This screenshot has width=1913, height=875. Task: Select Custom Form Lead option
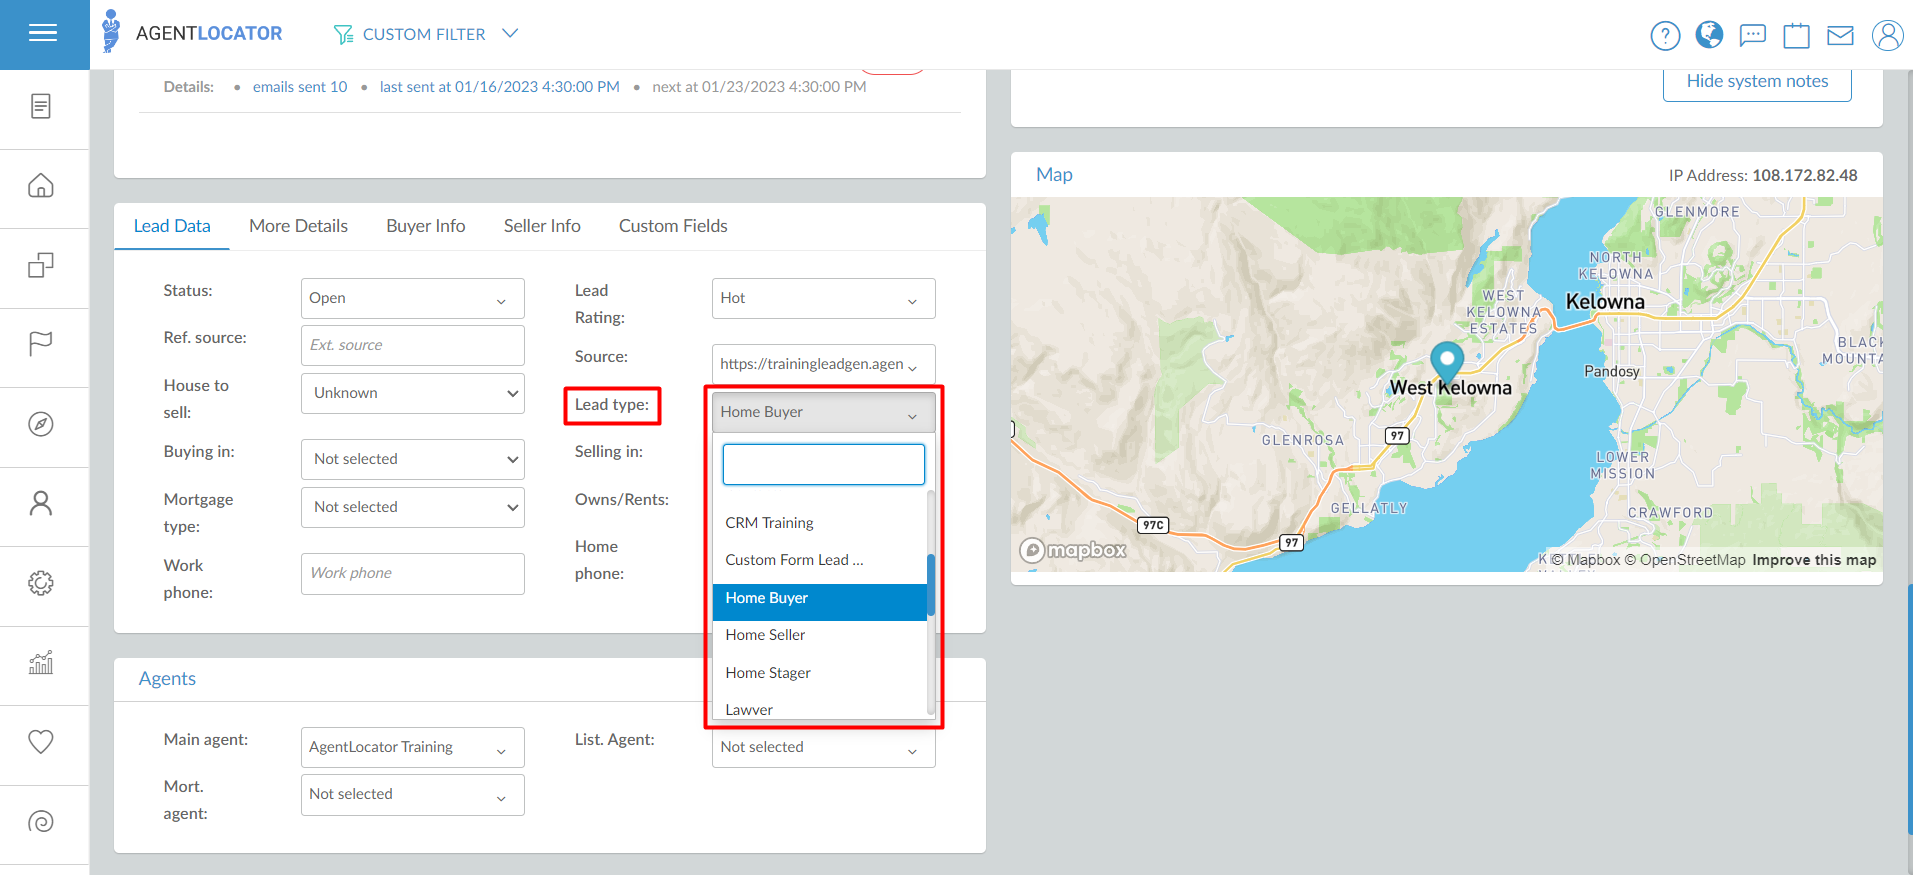(820, 560)
